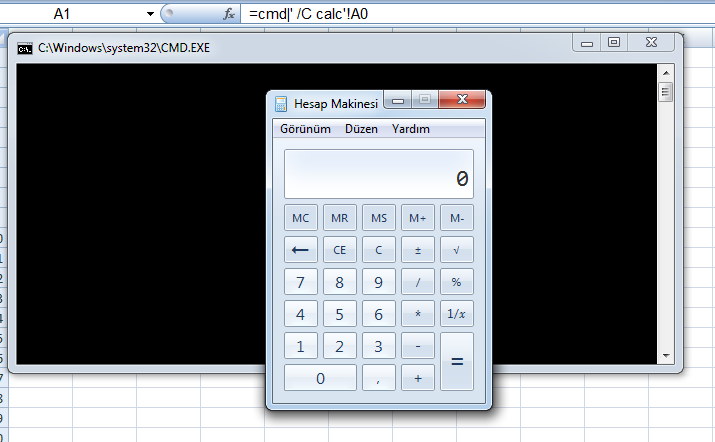Screen dimensions: 715x442
Task: Open the Yardım menu
Action: 410,129
